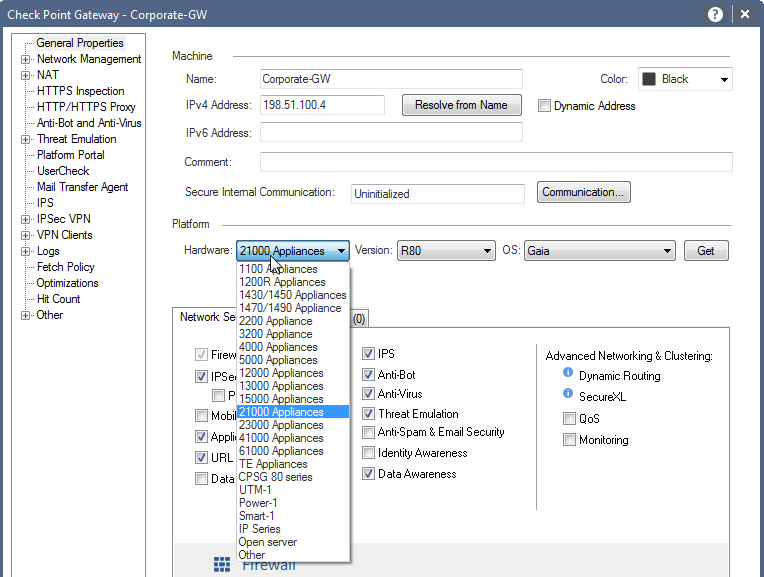The image size is (764, 577).
Task: Select UTM-1 hardware option
Action: [293, 490]
